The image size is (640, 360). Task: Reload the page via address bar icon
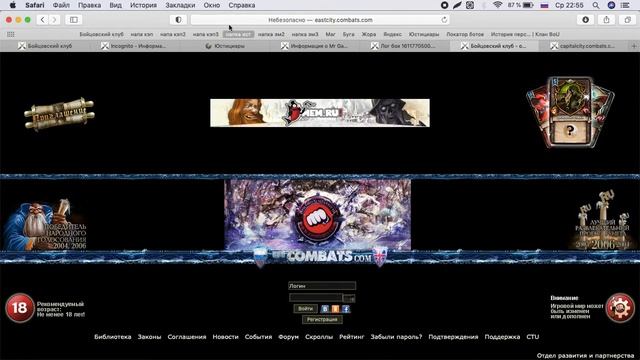(x=444, y=20)
